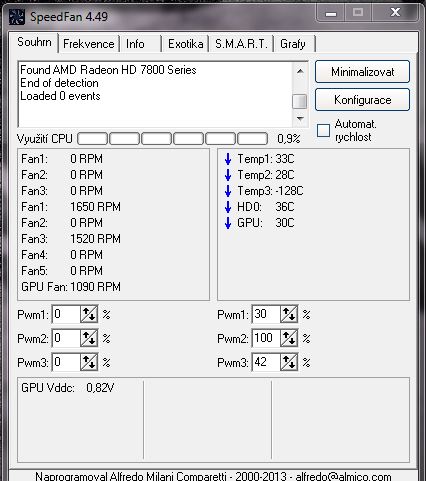Adjust left Pwm1 spinner arrows
The height and width of the screenshot is (481, 426).
pyautogui.click(x=89, y=314)
